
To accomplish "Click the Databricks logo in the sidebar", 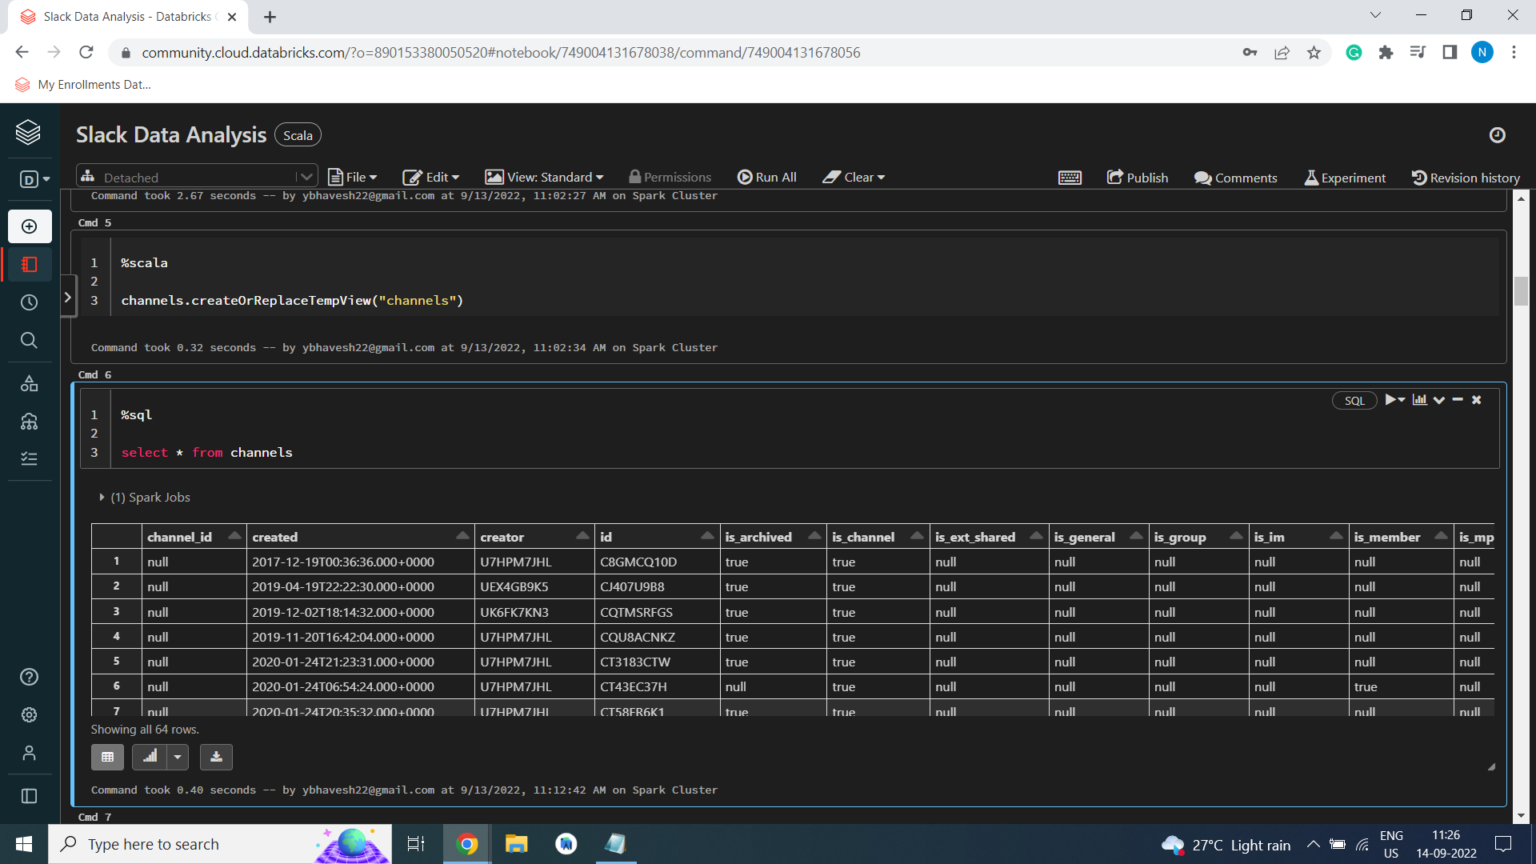I will [28, 132].
